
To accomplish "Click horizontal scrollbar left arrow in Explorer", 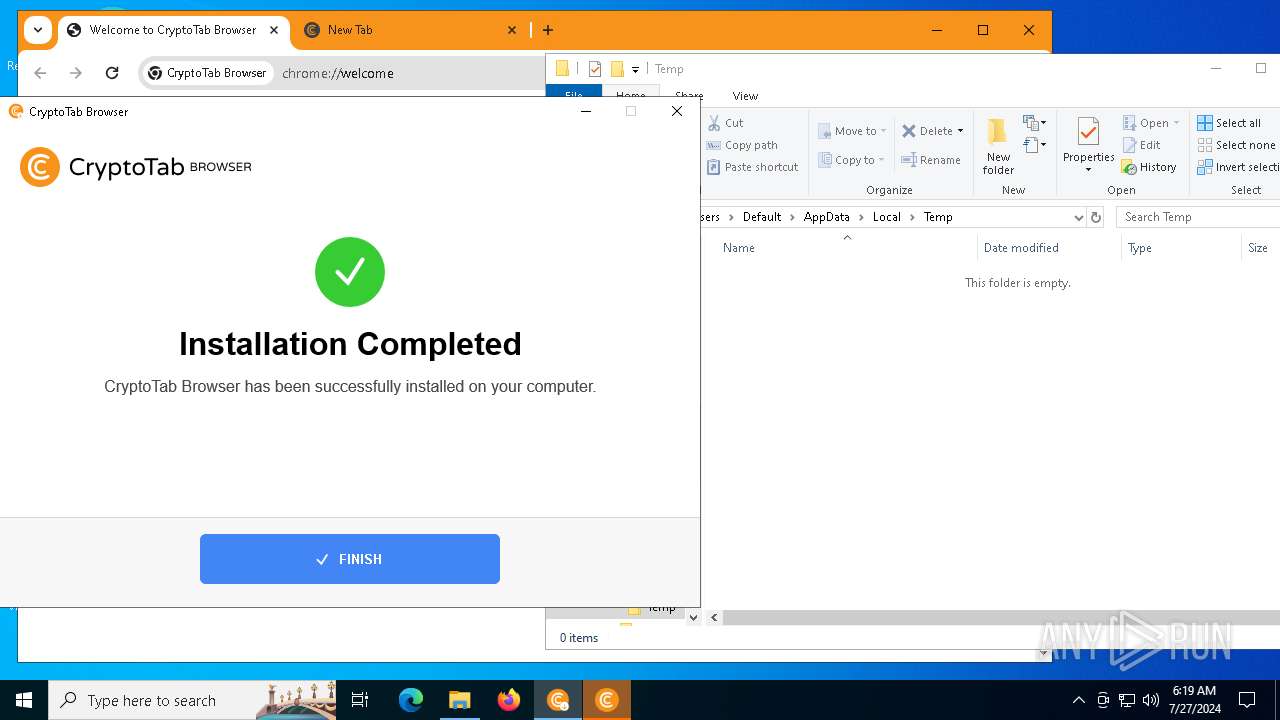I will click(x=714, y=618).
